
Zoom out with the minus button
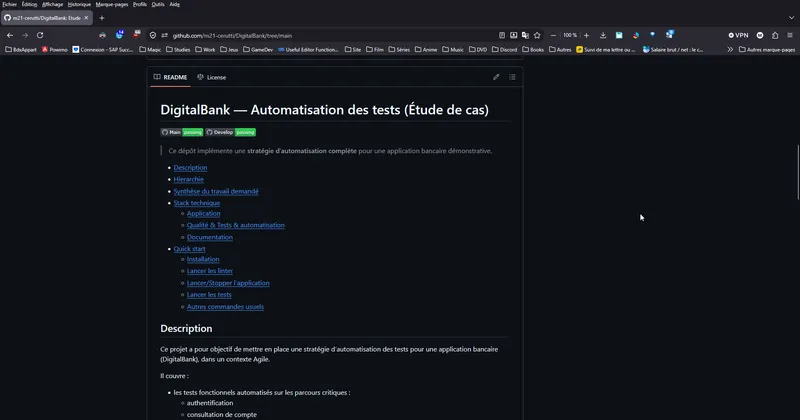coord(553,35)
